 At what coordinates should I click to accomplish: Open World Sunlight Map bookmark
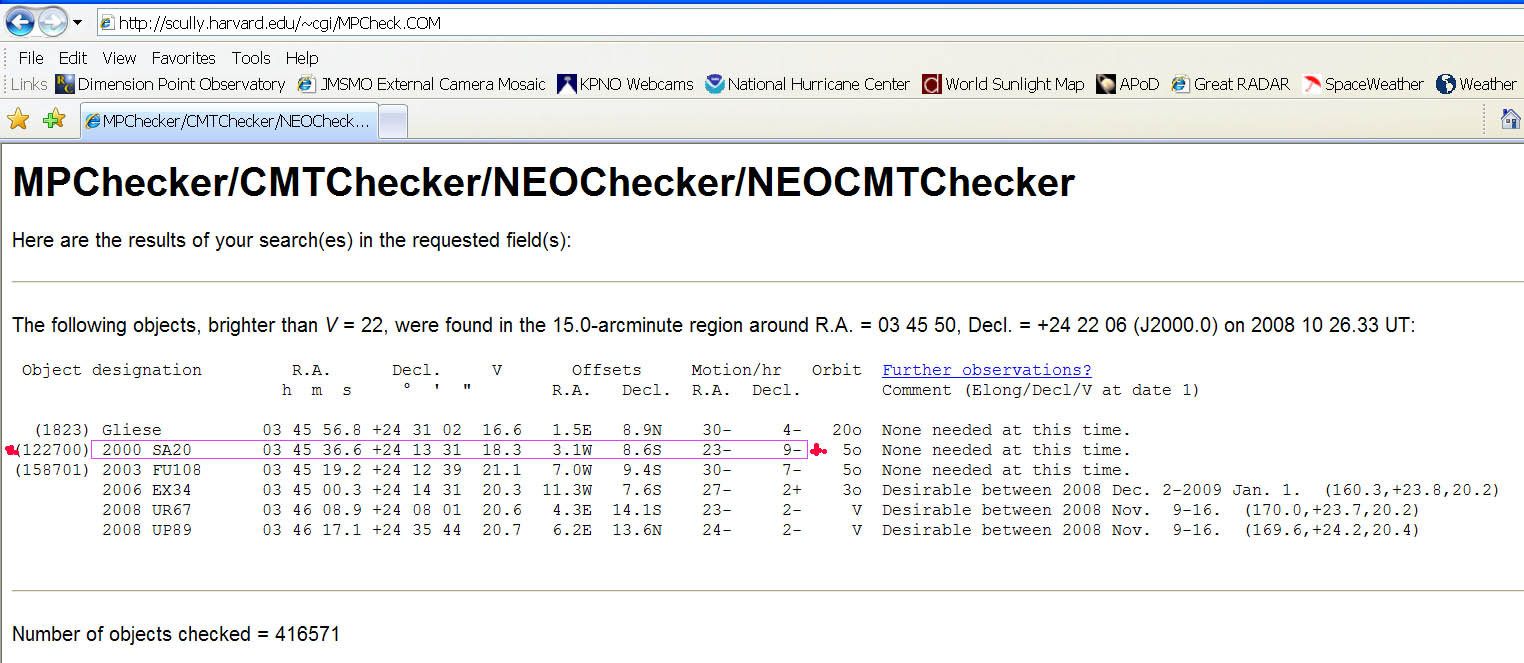point(1003,84)
